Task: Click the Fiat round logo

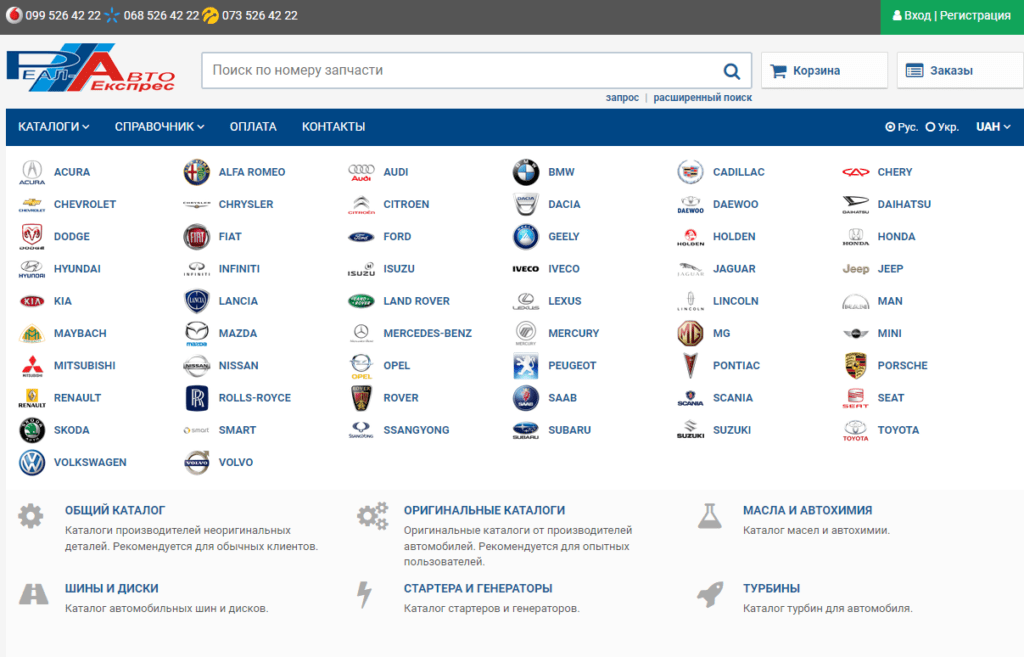Action: click(x=197, y=236)
